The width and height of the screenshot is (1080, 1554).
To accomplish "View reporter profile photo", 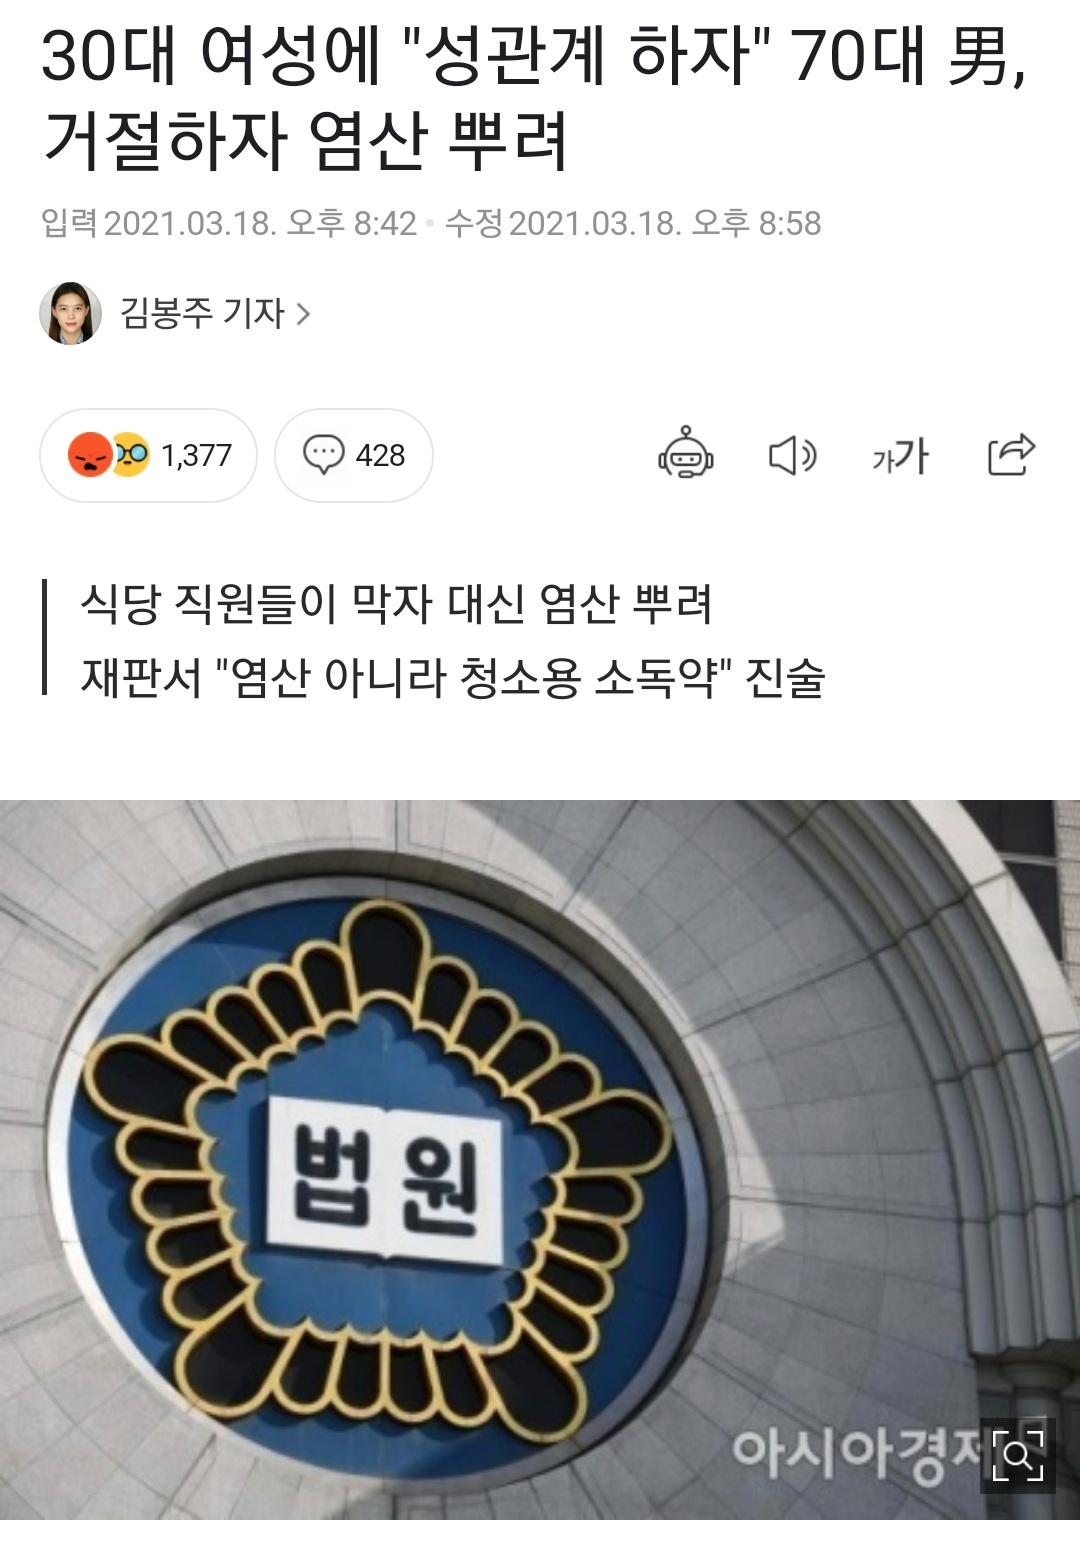I will pyautogui.click(x=70, y=313).
